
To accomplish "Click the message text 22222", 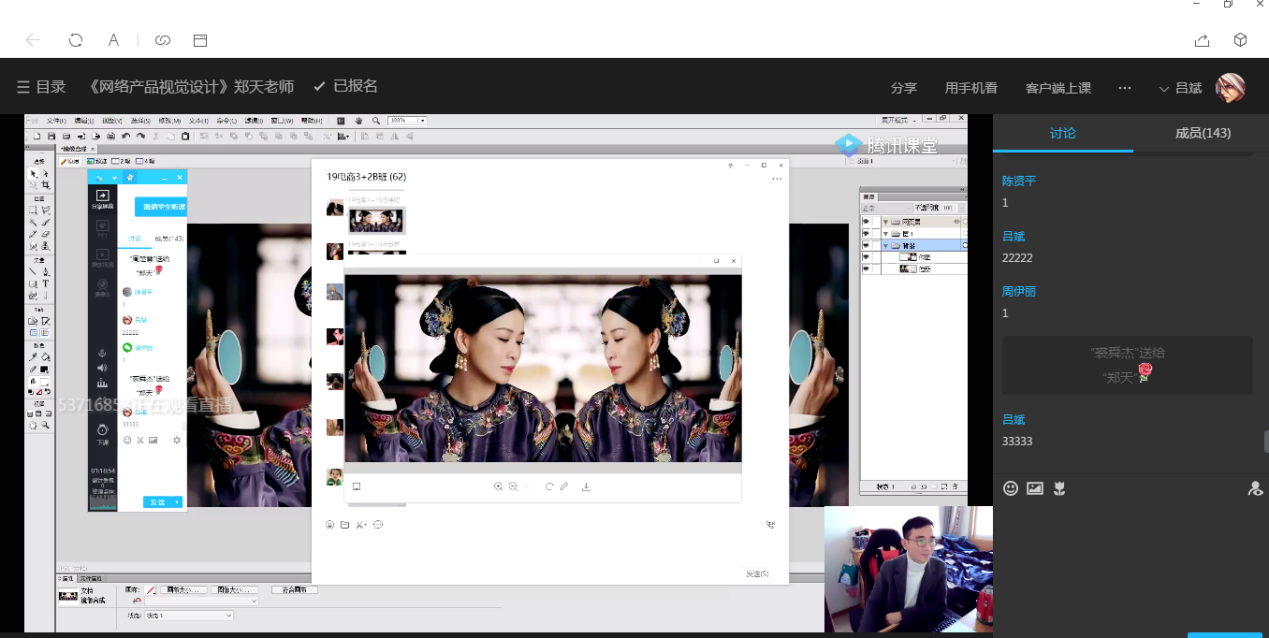I will point(1017,258).
